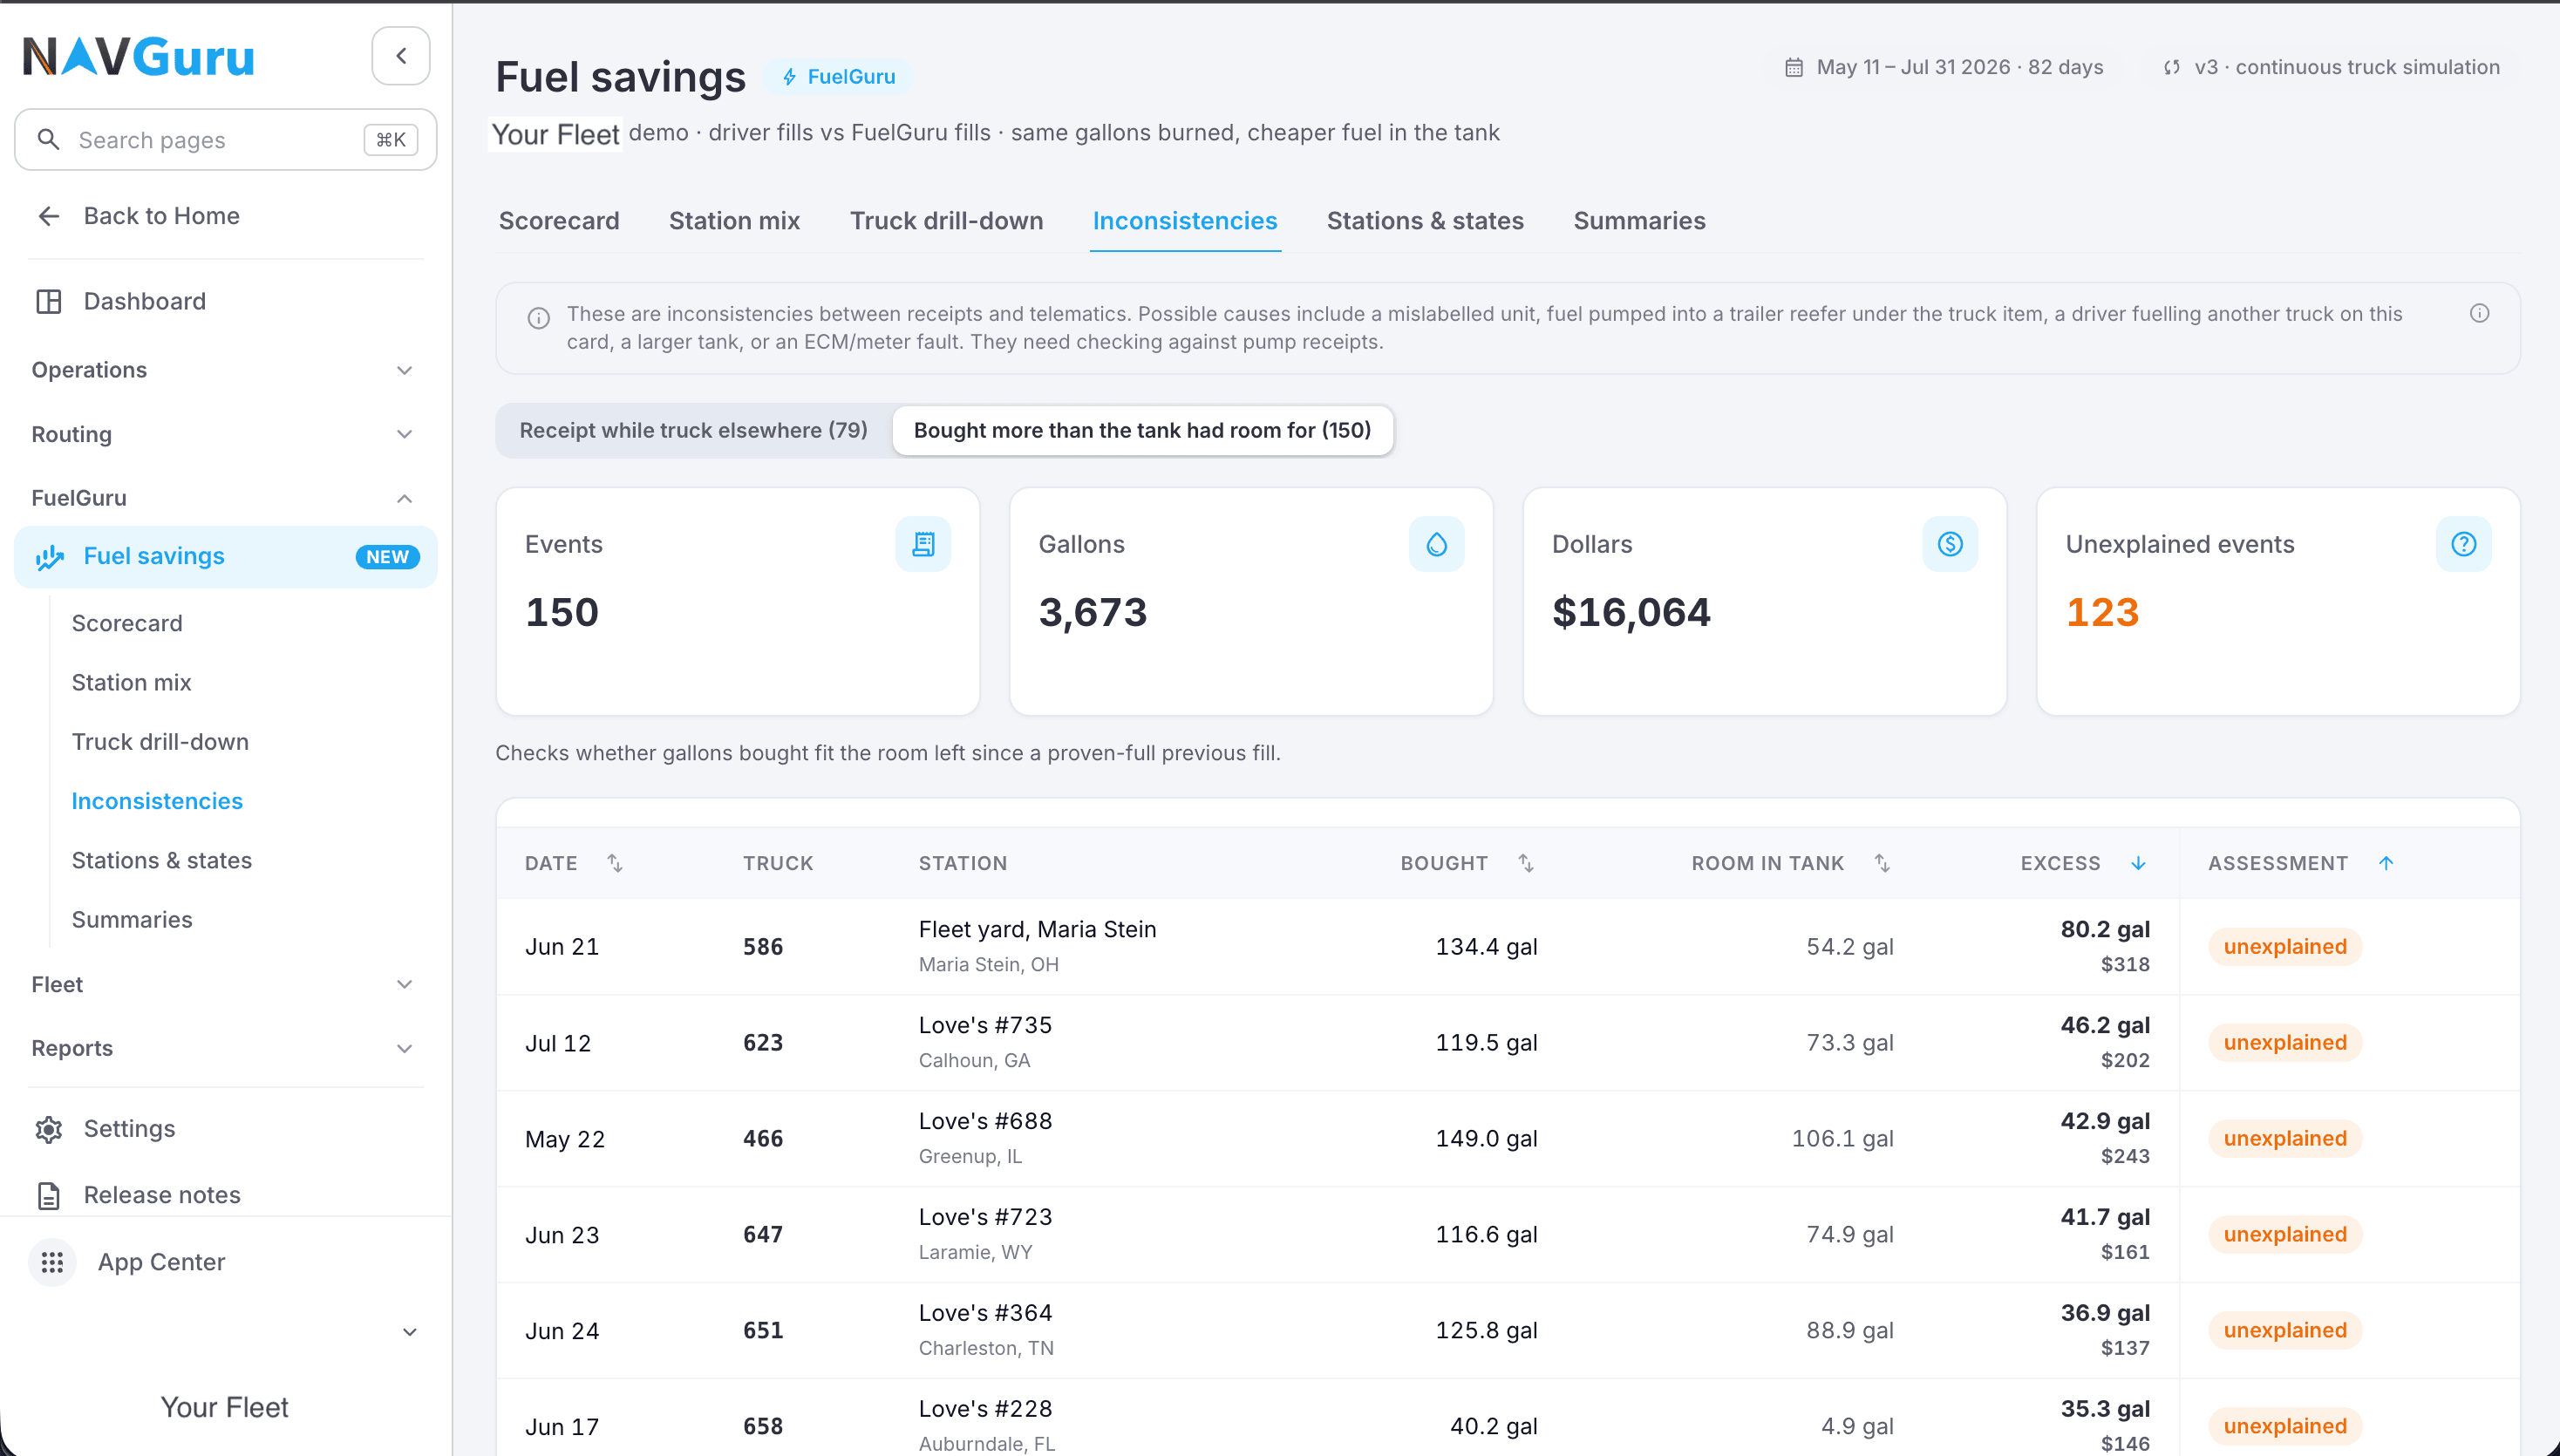Viewport: 2560px width, 1456px height.
Task: Sort by Bought column arrows
Action: point(1526,863)
